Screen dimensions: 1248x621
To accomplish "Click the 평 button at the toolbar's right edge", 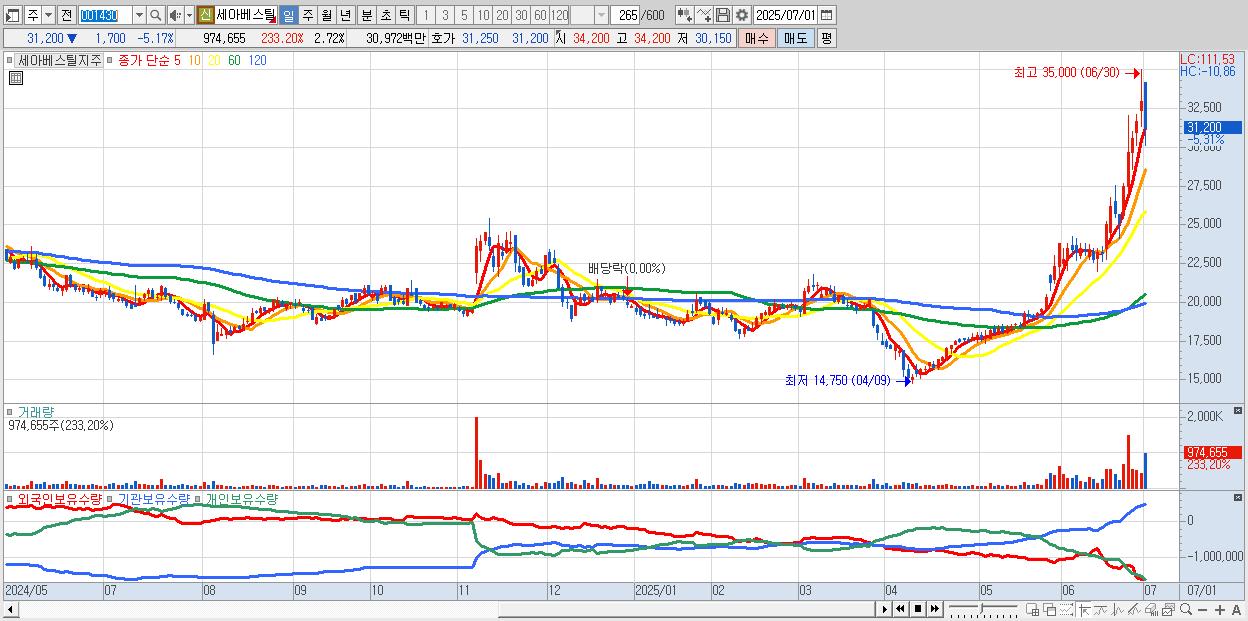I will (826, 38).
